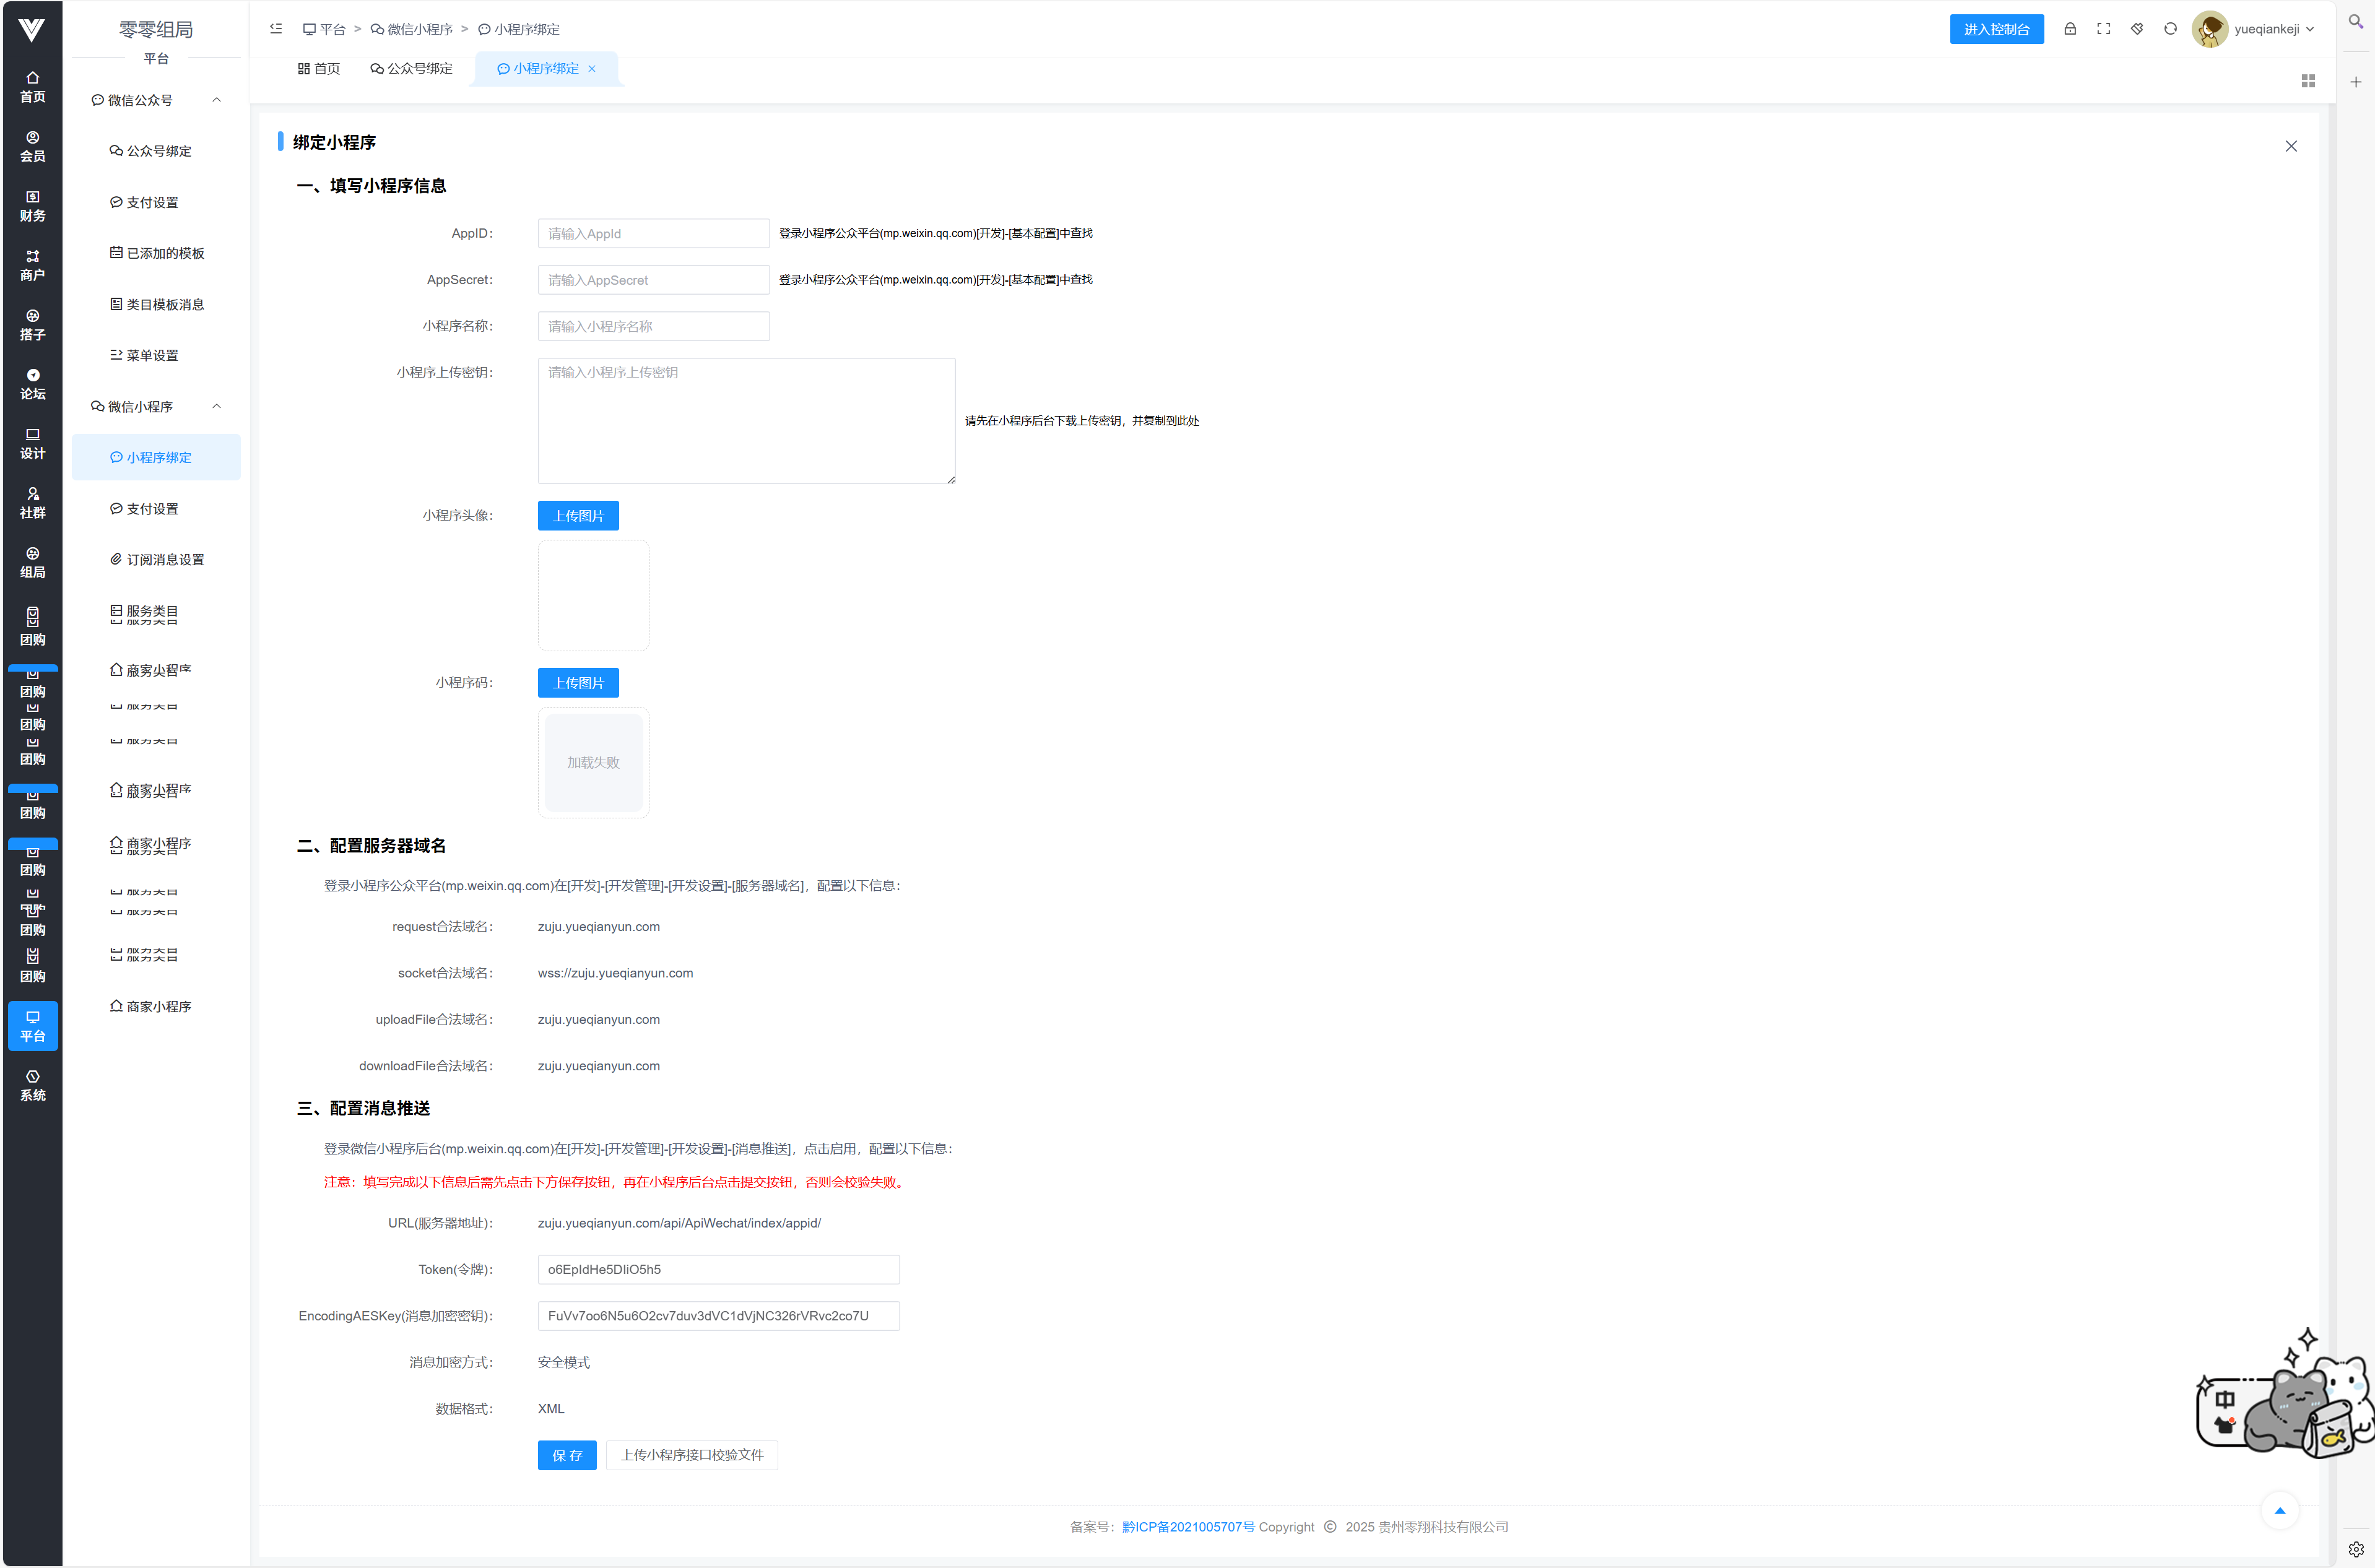Image resolution: width=2375 pixels, height=1568 pixels.
Task: Click the grid layout icon
Action: point(2308,81)
